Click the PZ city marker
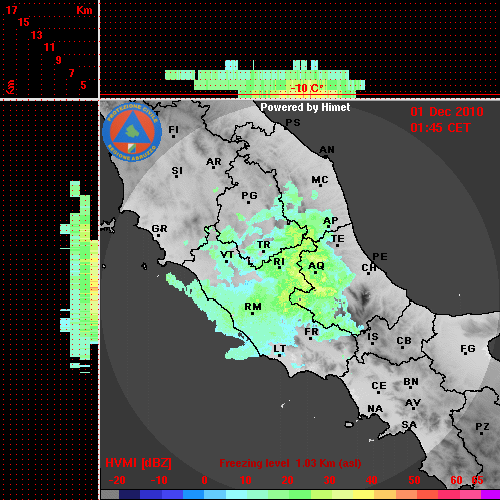 pos(482,433)
